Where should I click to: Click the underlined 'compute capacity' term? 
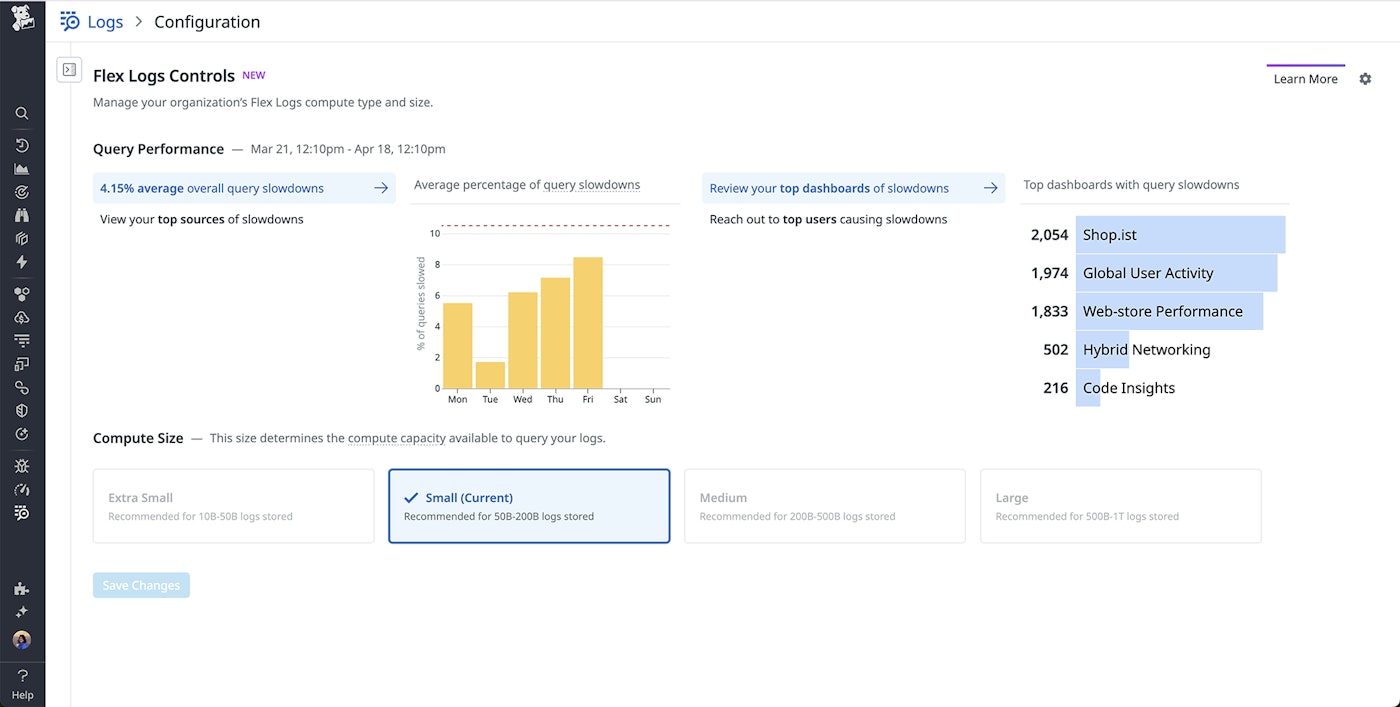(x=396, y=438)
